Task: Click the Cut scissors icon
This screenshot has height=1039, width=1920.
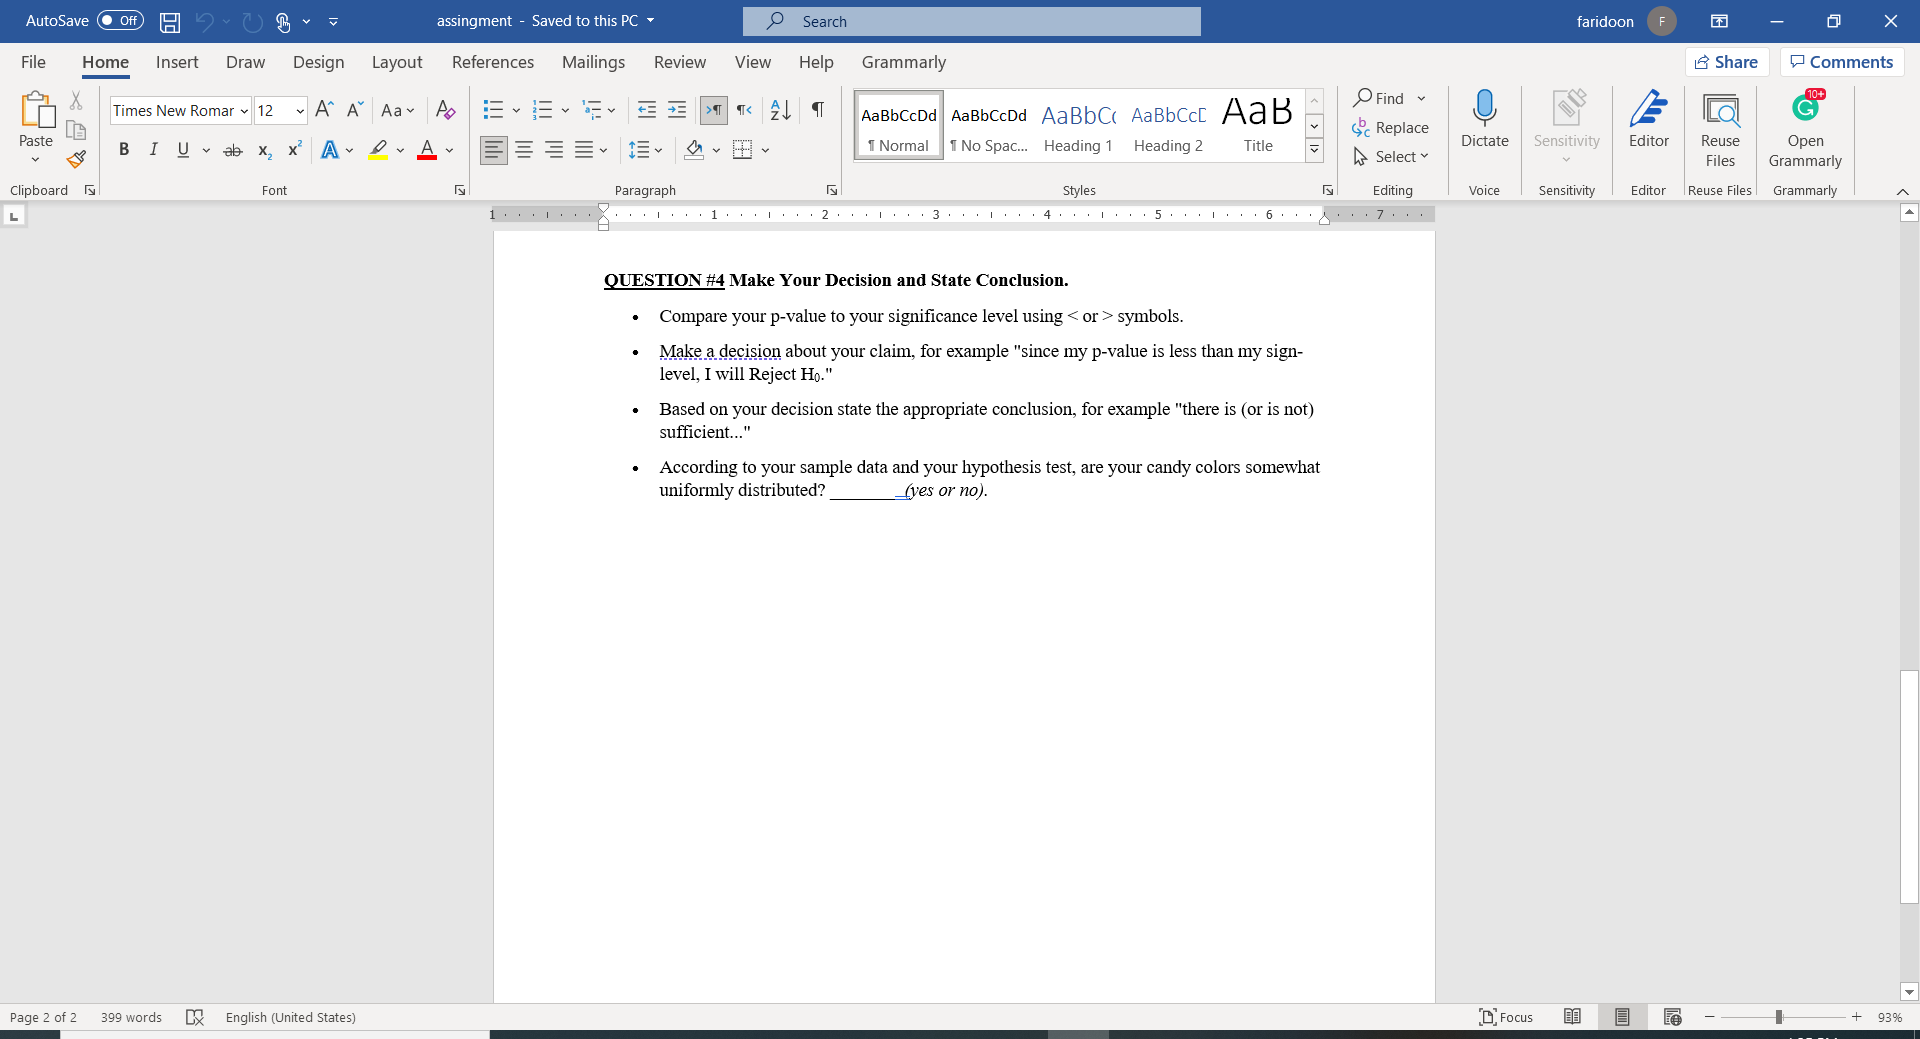Action: point(76,100)
